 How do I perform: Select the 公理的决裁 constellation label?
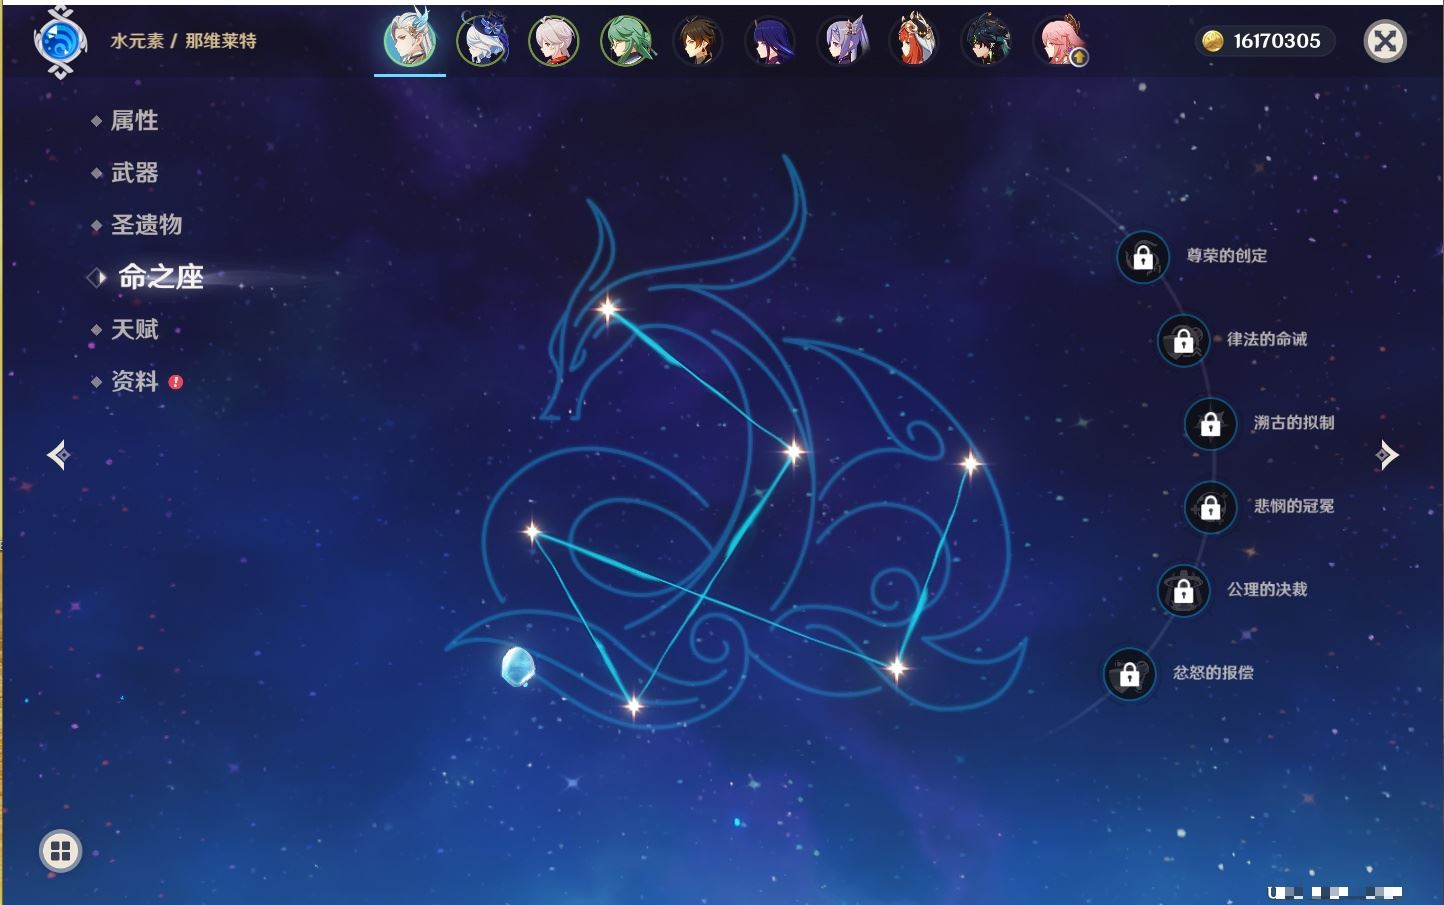(x=1267, y=589)
